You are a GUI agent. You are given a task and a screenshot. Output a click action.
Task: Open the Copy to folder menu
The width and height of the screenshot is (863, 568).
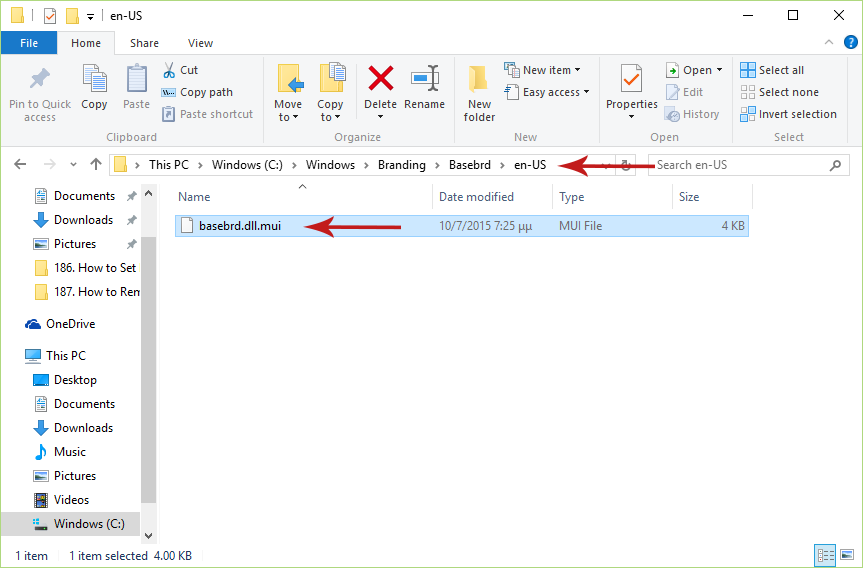(x=330, y=94)
